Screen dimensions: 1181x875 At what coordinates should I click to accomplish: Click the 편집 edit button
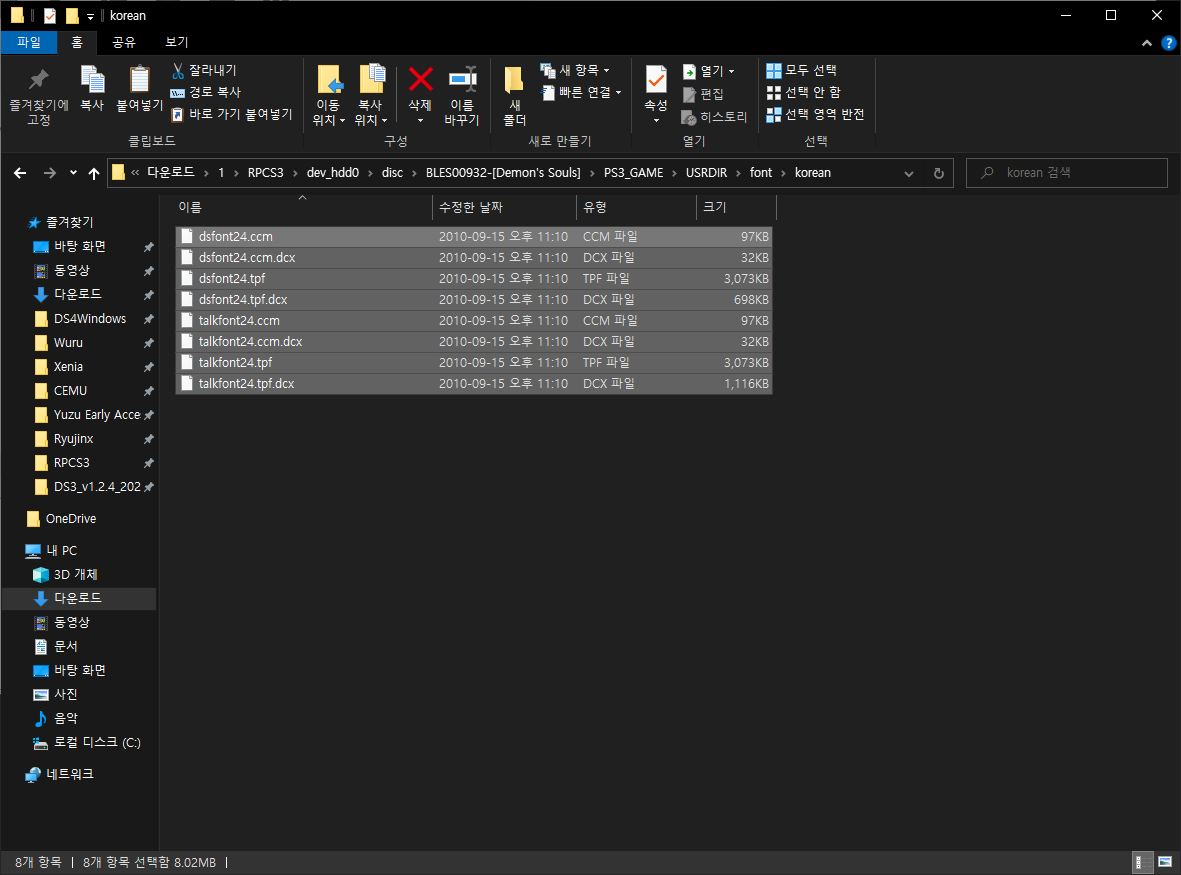tap(703, 93)
